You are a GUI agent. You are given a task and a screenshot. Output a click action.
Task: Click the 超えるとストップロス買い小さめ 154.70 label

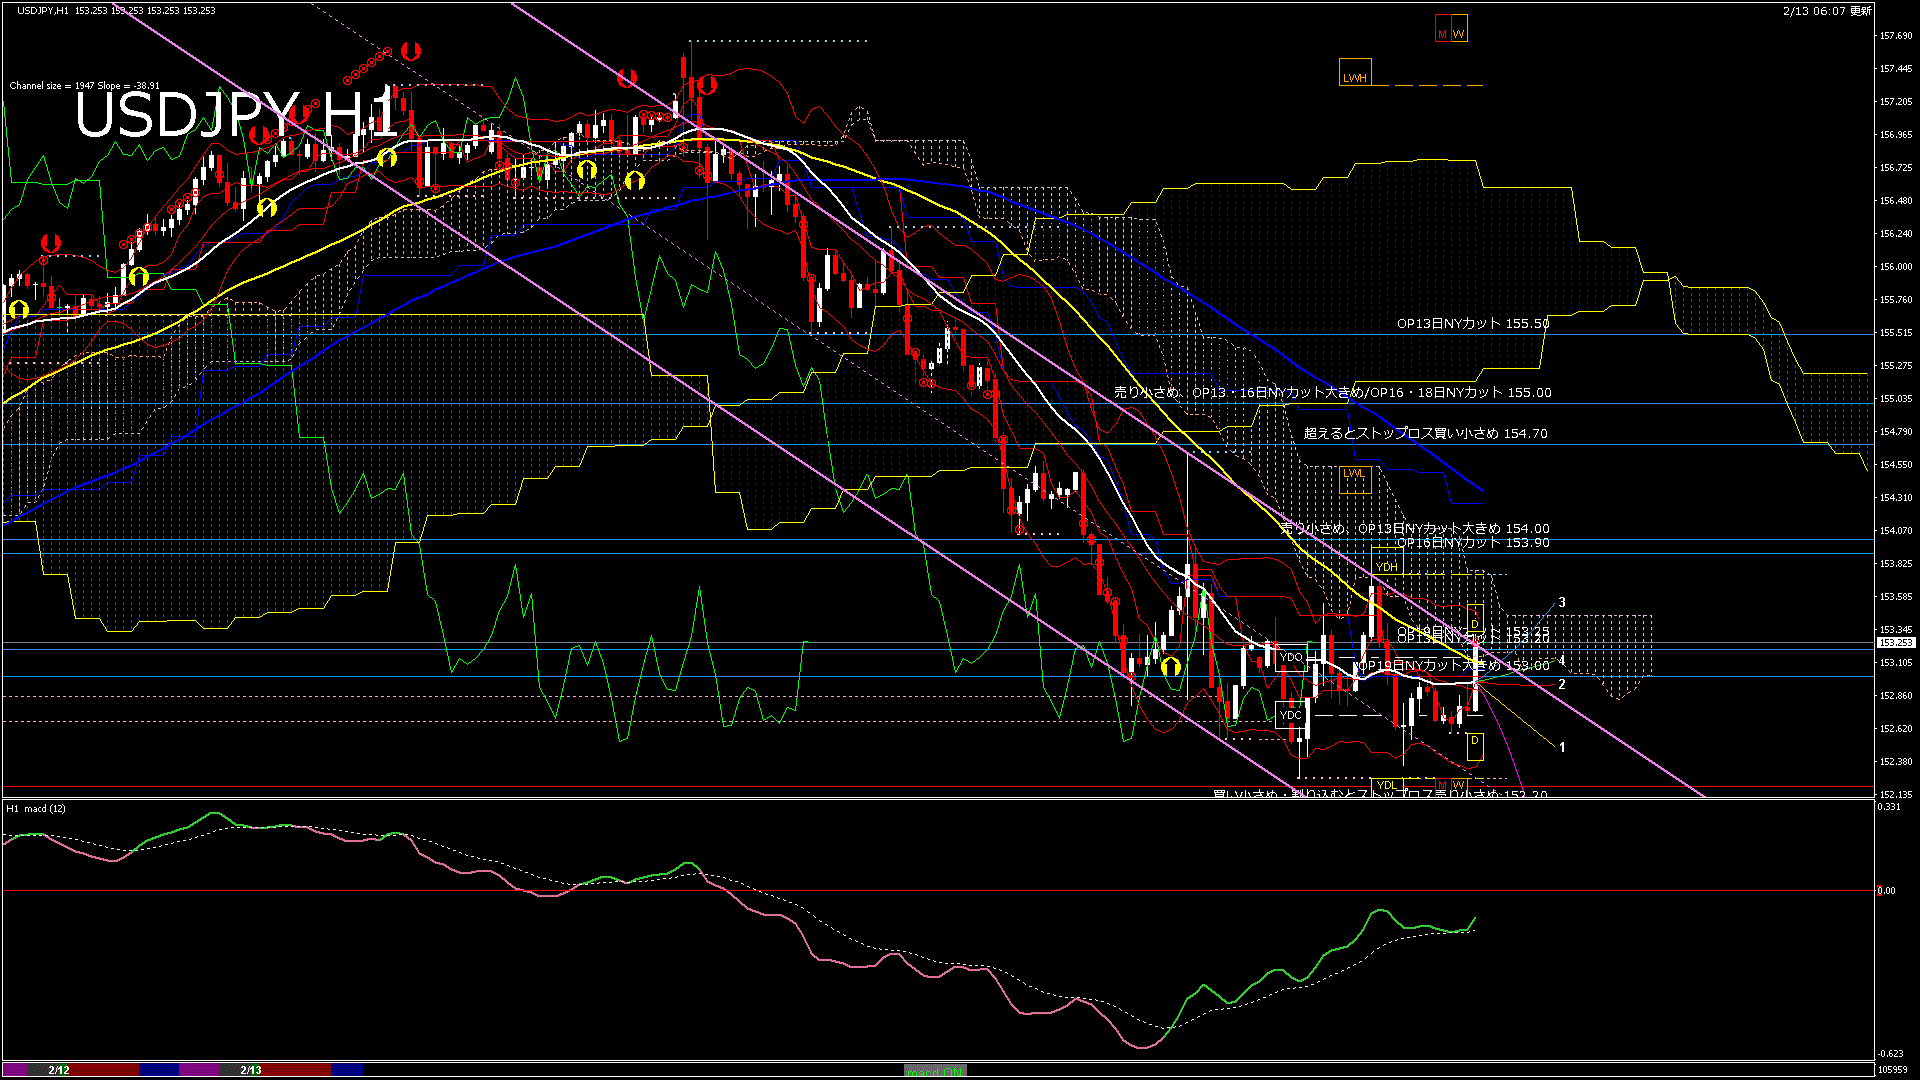point(1425,434)
